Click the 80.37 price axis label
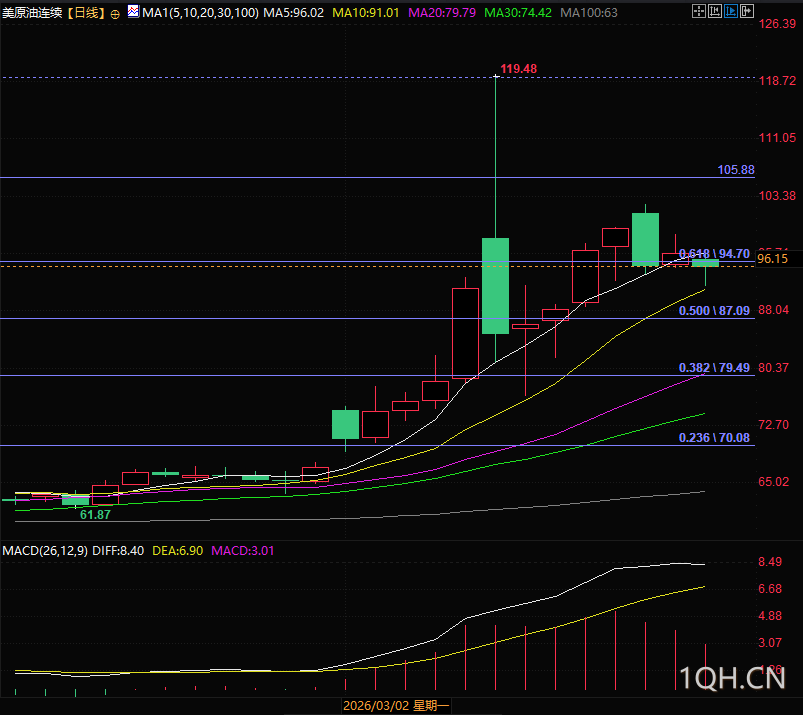The height and width of the screenshot is (715, 803). click(x=773, y=367)
